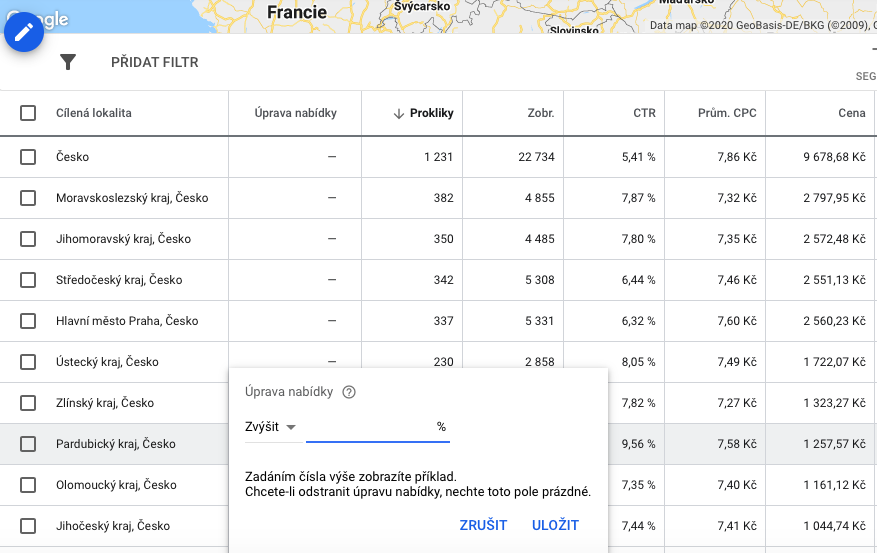Click the blue pencil edit button
Image resolution: width=877 pixels, height=553 pixels.
[24, 33]
